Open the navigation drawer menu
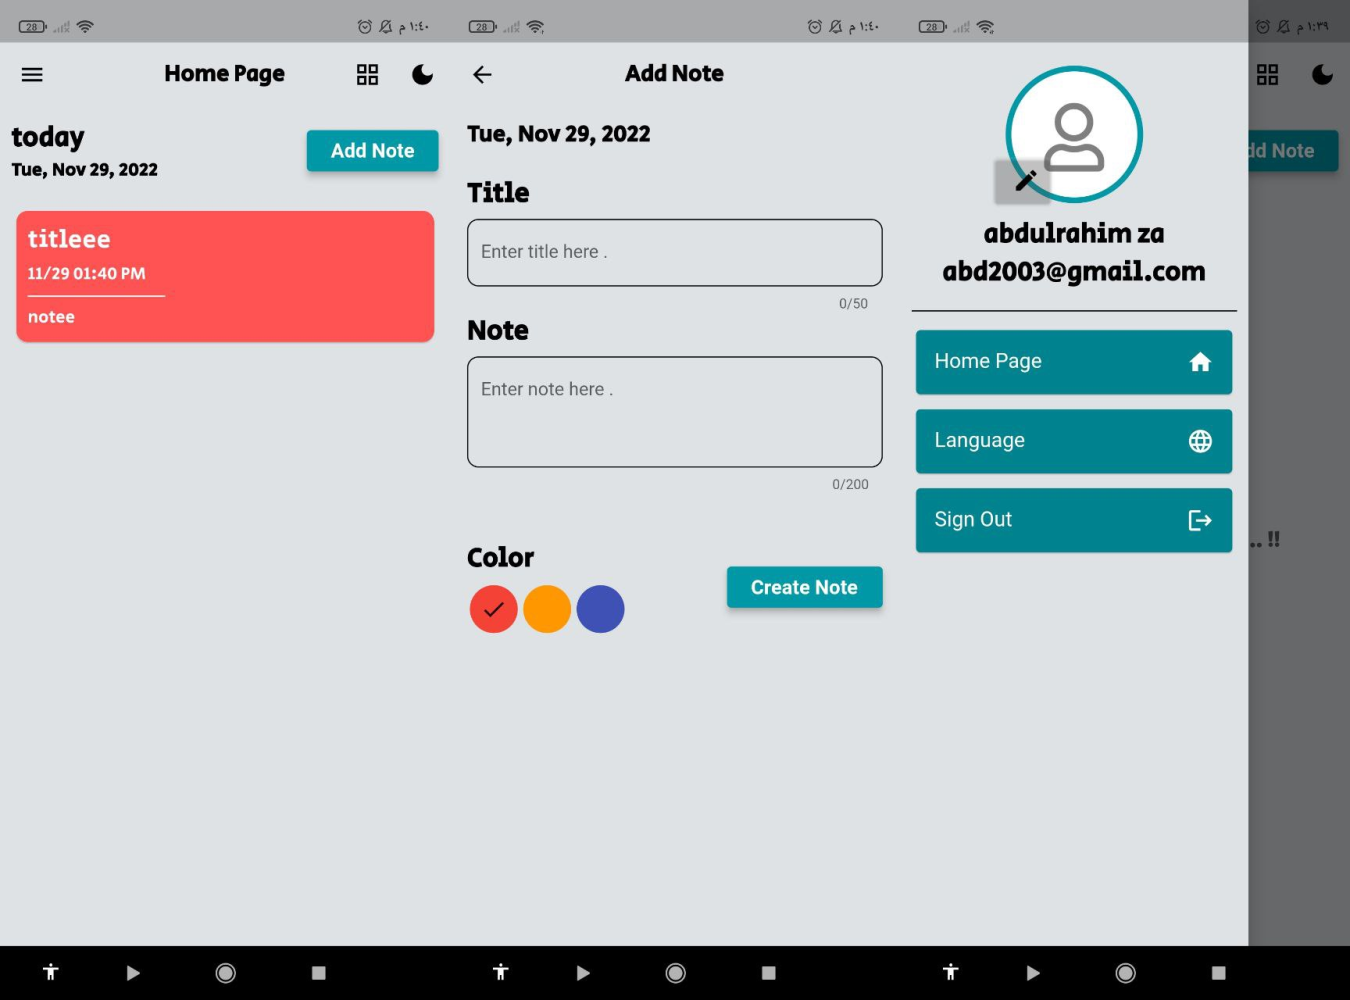The image size is (1350, 1000). [x=31, y=74]
